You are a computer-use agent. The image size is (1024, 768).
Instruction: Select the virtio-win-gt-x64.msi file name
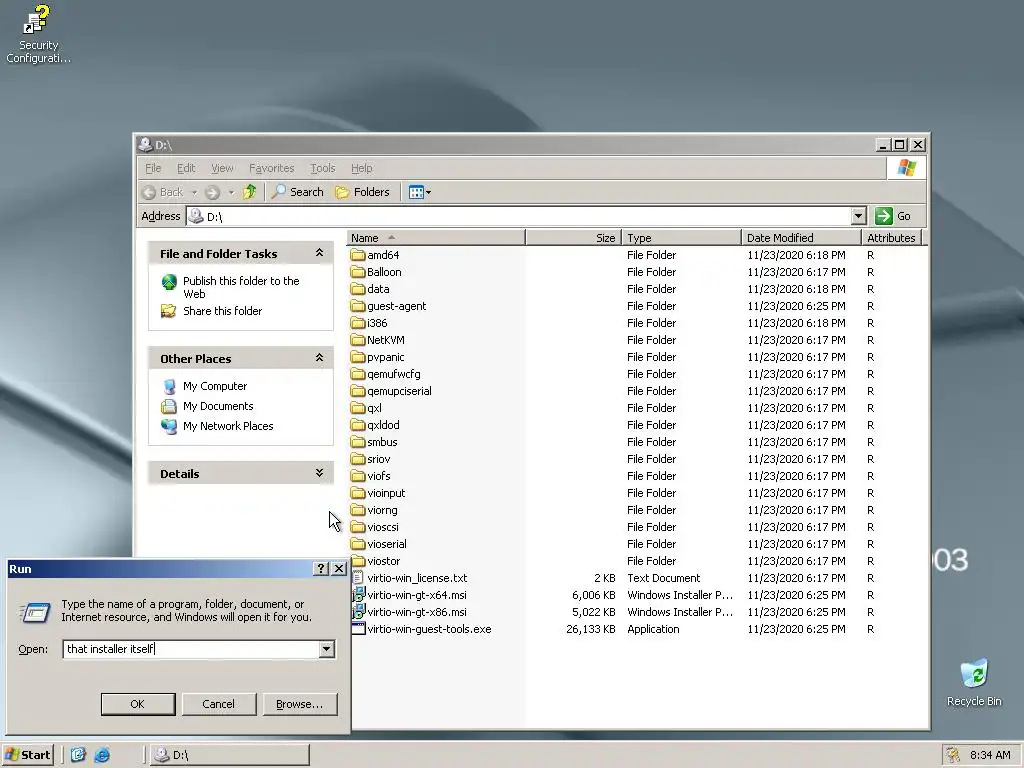[x=417, y=595]
